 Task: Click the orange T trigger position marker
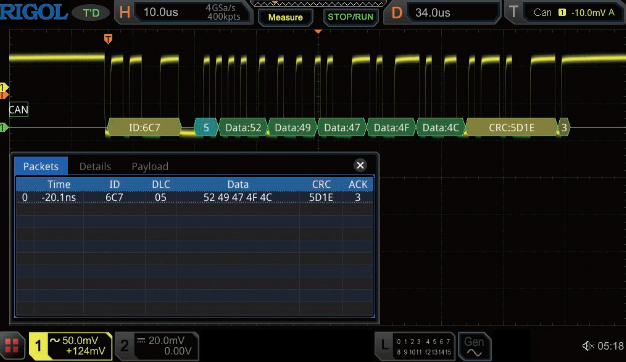click(x=108, y=39)
